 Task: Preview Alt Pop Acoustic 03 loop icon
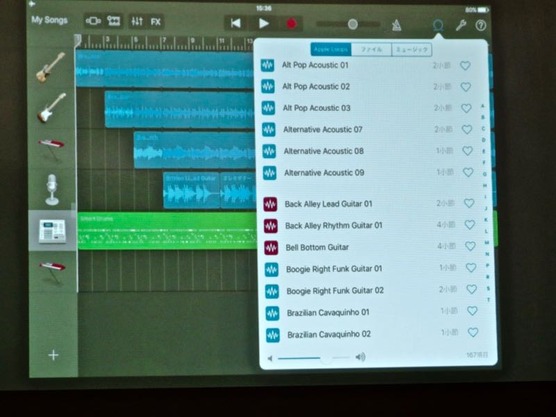(x=268, y=108)
